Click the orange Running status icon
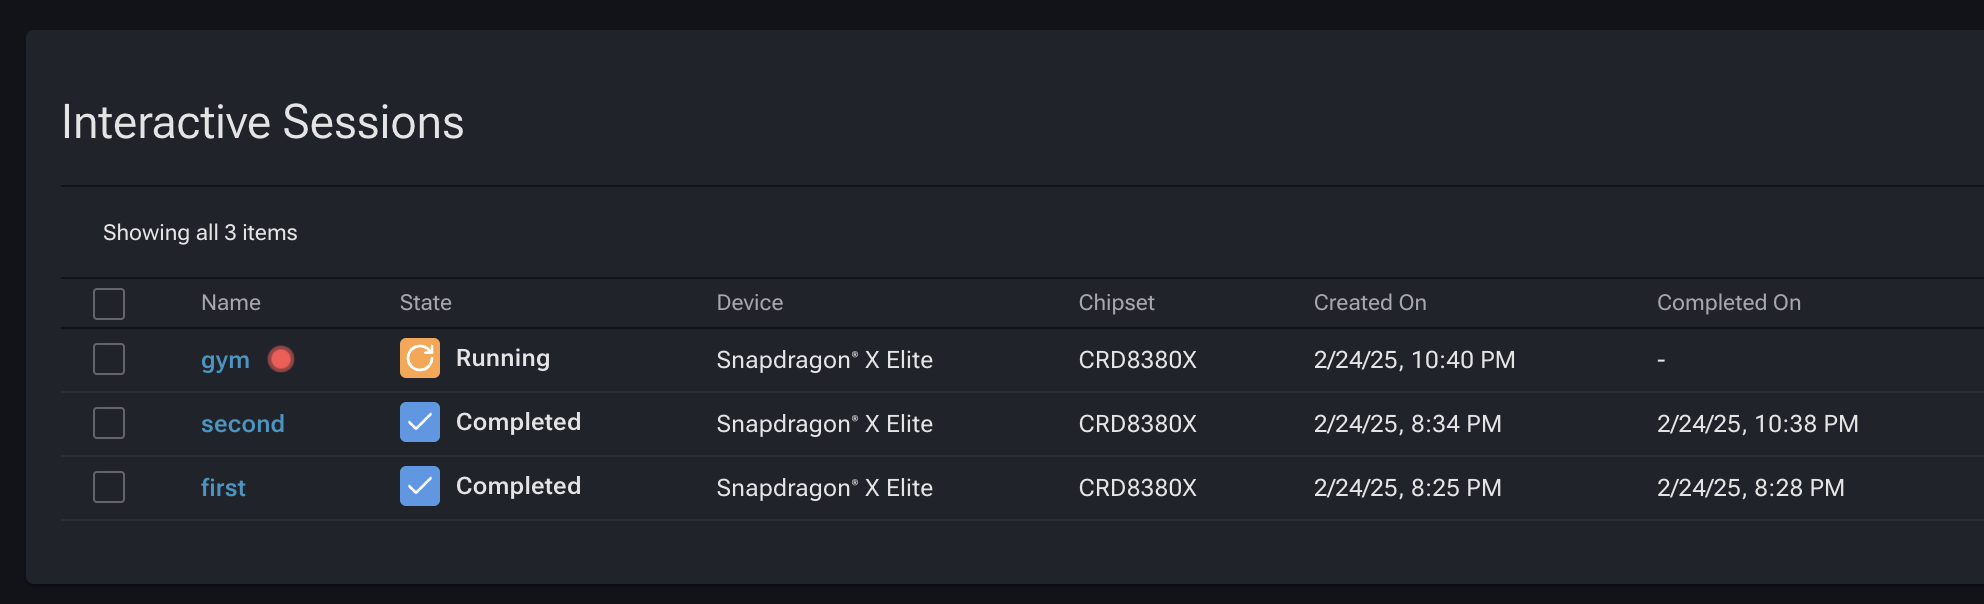The width and height of the screenshot is (1984, 604). [420, 358]
